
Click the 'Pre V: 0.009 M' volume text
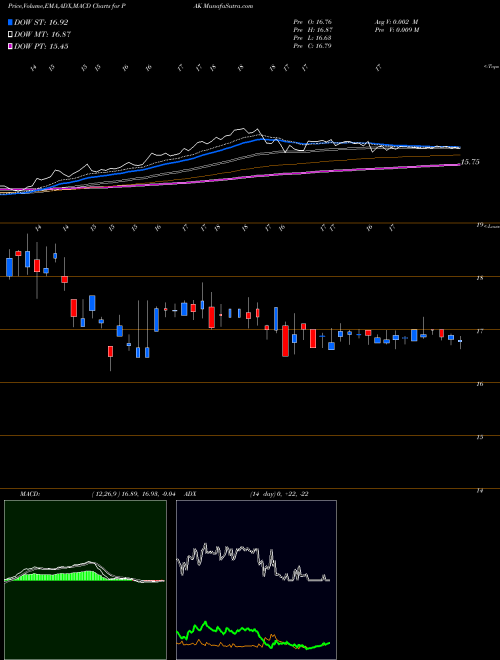coord(396,30)
